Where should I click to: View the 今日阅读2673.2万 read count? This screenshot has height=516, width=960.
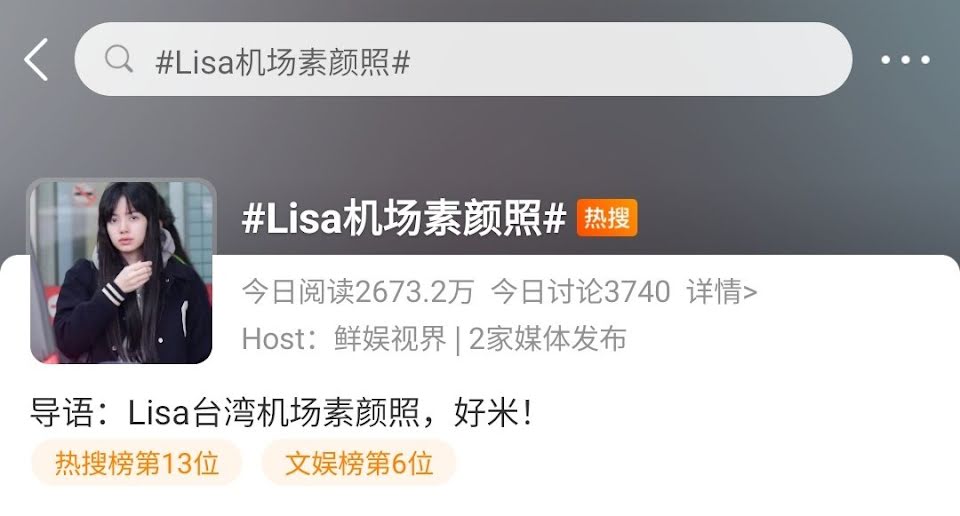358,291
